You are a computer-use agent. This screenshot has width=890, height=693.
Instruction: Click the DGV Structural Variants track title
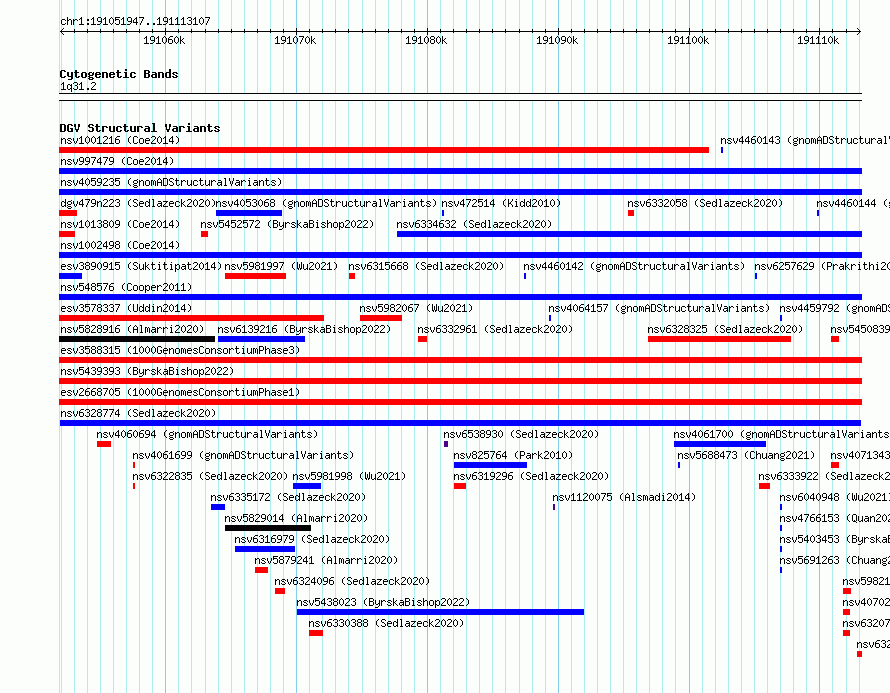point(140,128)
